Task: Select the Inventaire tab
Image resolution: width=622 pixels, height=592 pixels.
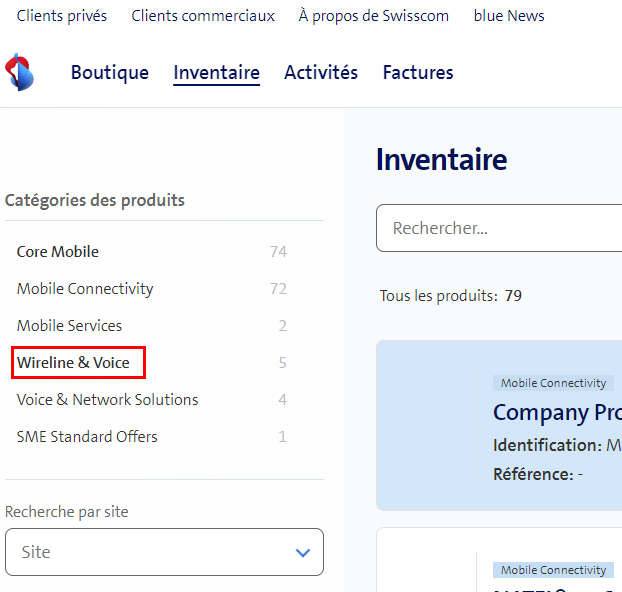Action: pyautogui.click(x=216, y=73)
